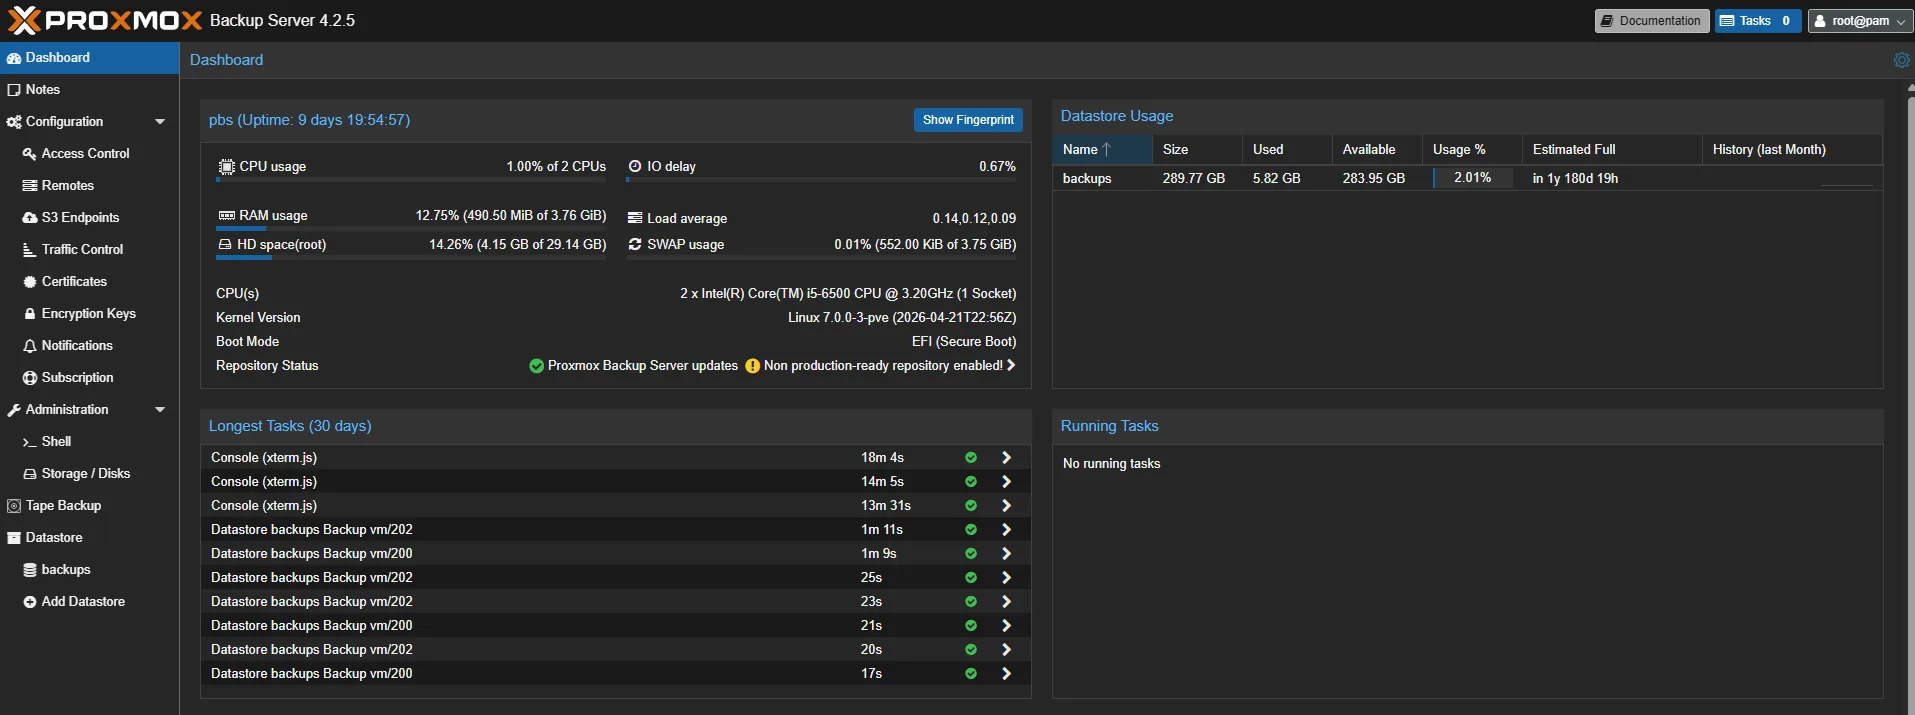Click the Certificates badge icon
Screen dimensions: 1915x715
(x=30, y=282)
